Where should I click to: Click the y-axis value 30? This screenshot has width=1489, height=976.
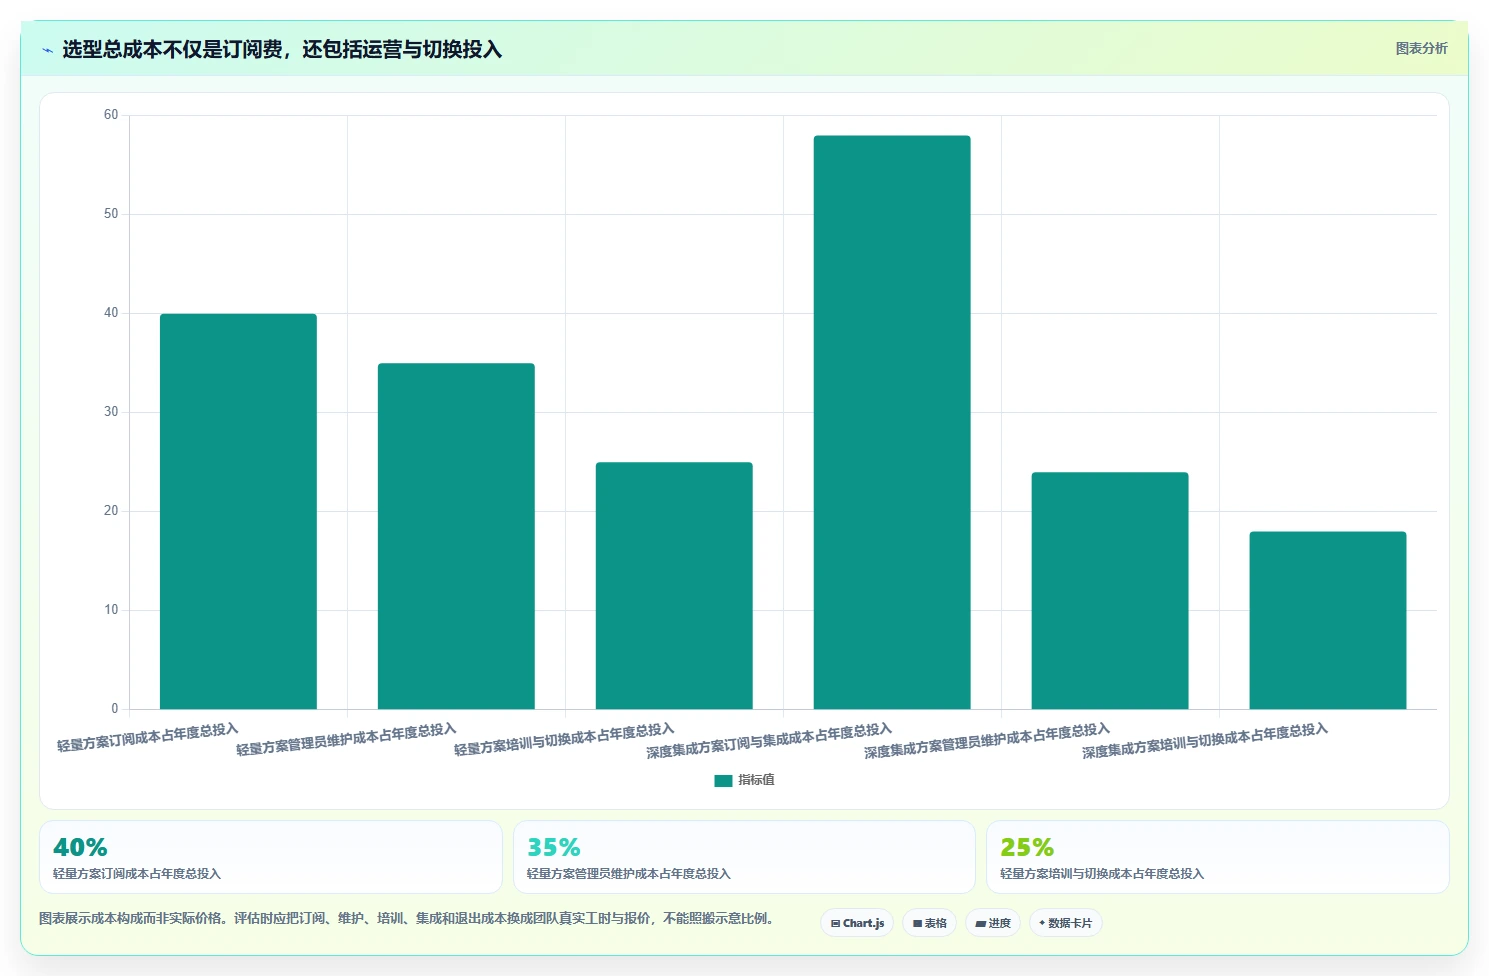coord(111,412)
